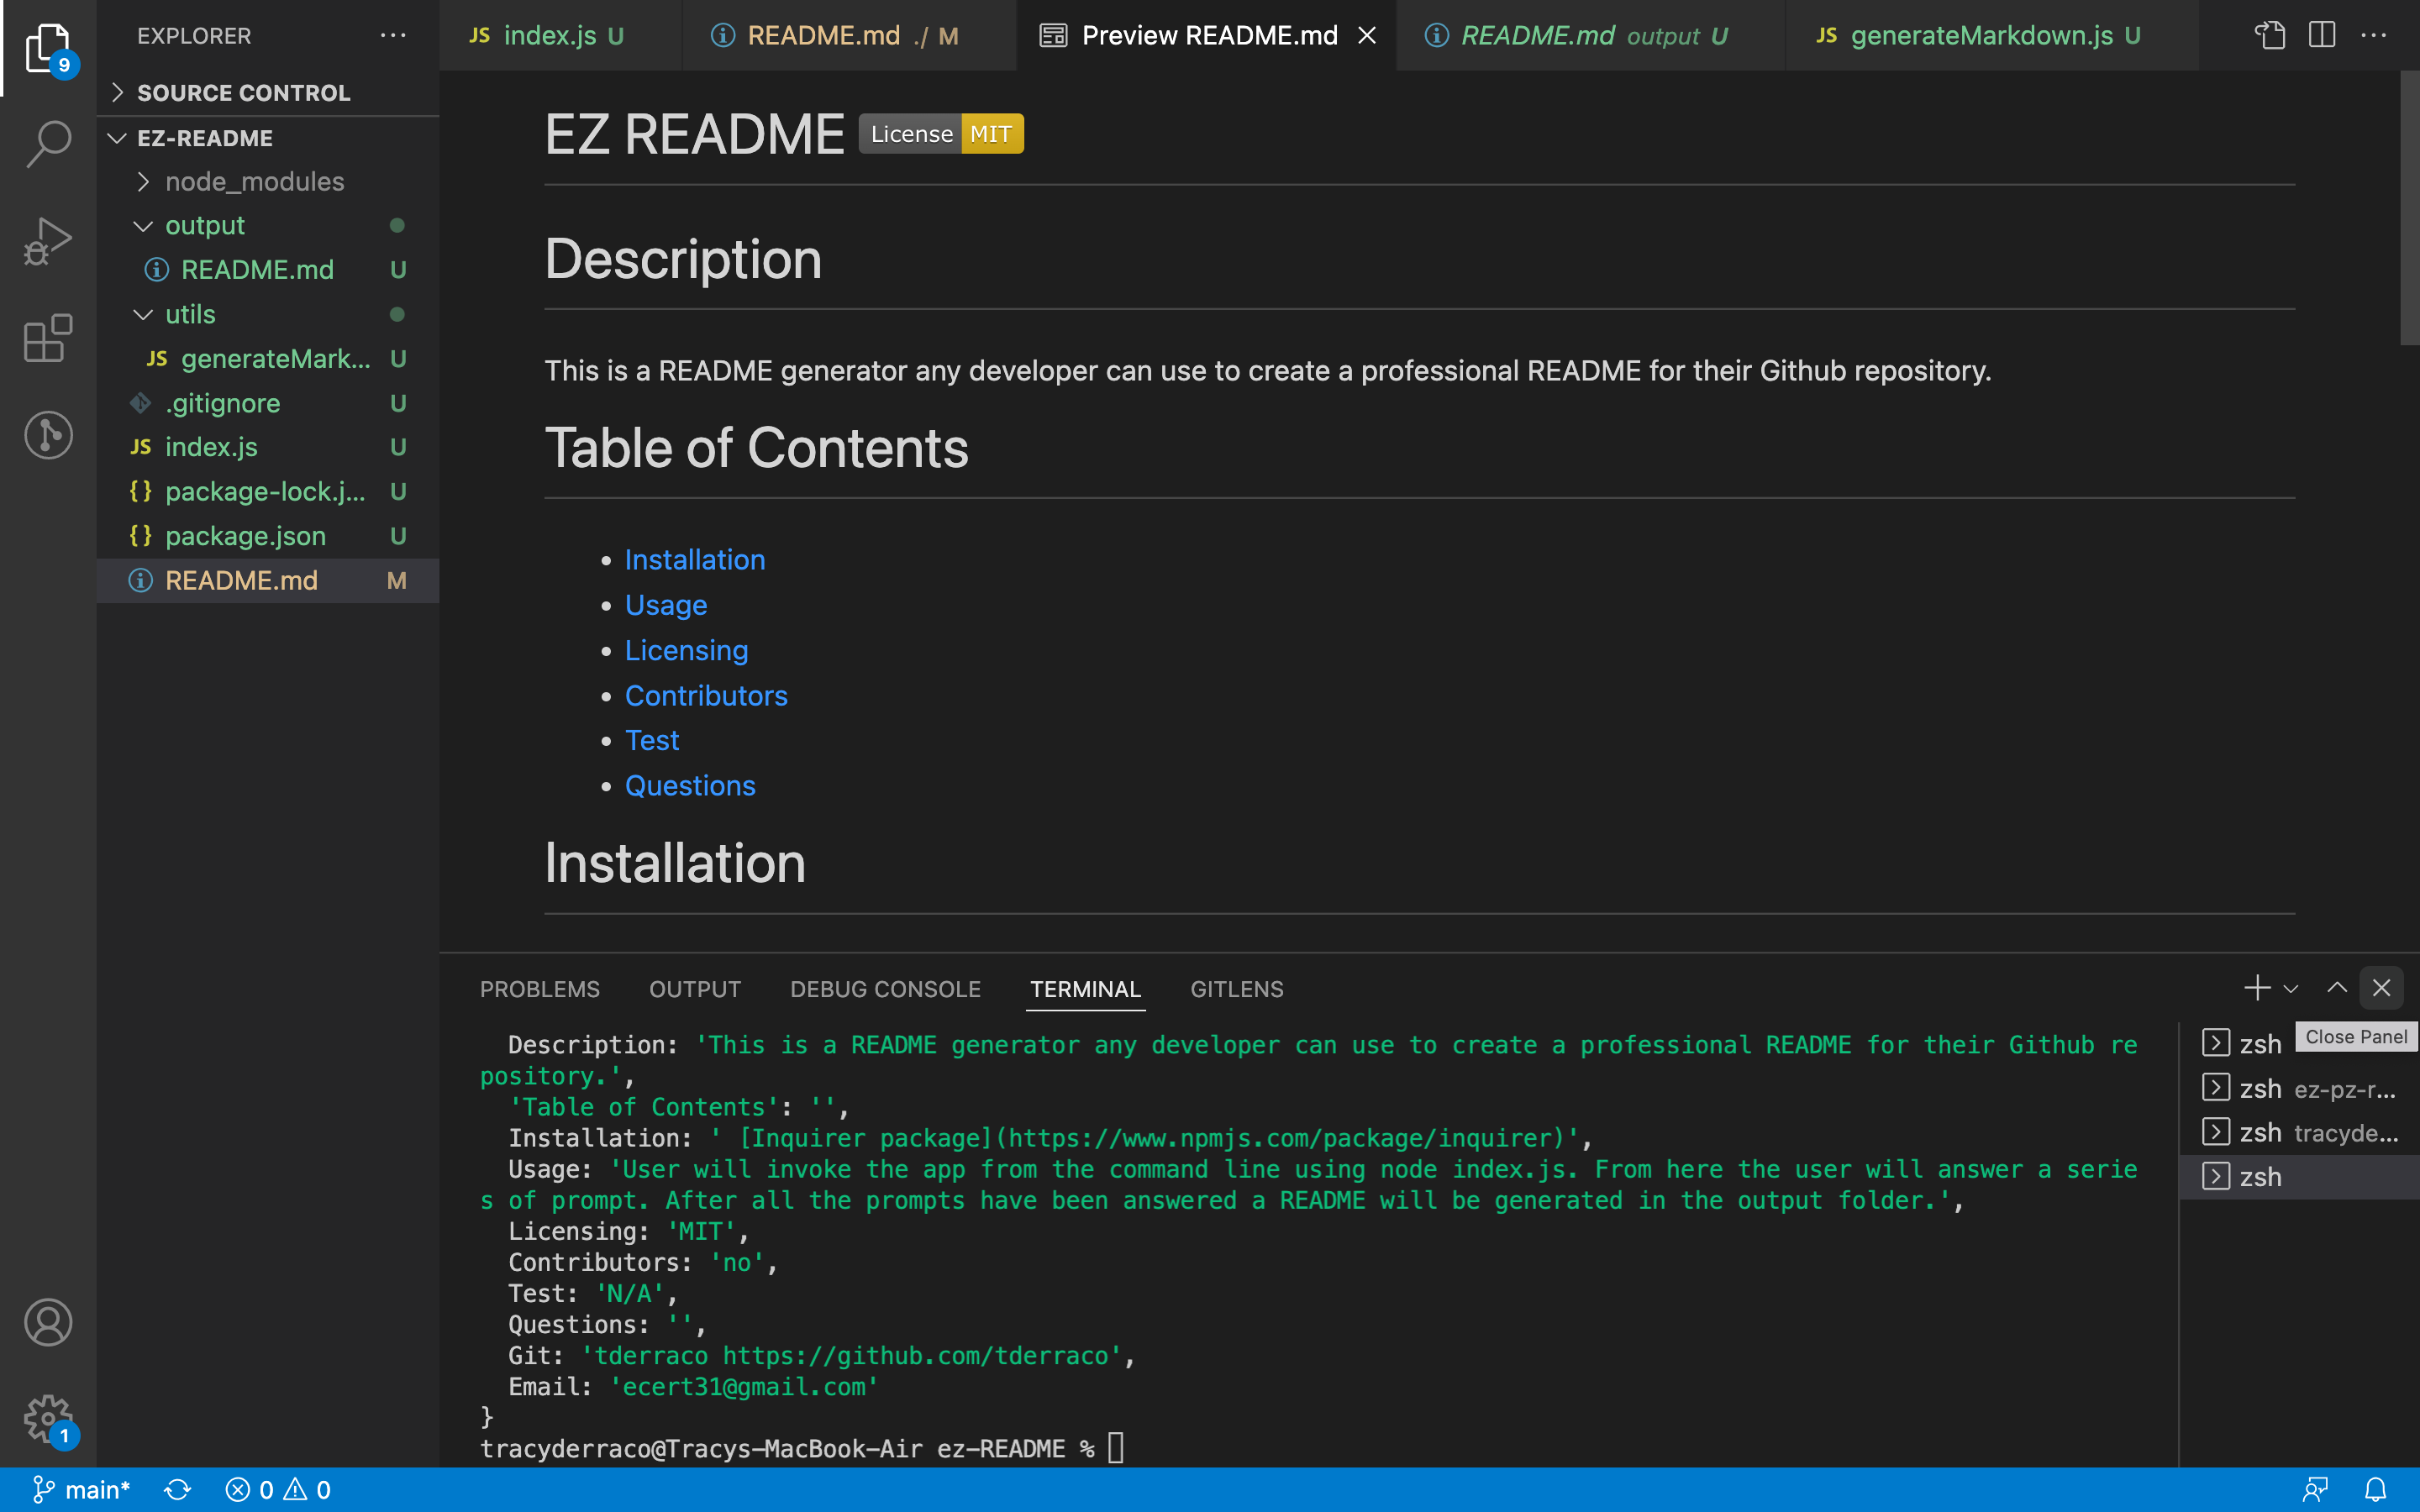Image resolution: width=2420 pixels, height=1512 pixels.
Task: Open the Explorer view icon
Action: (48, 48)
